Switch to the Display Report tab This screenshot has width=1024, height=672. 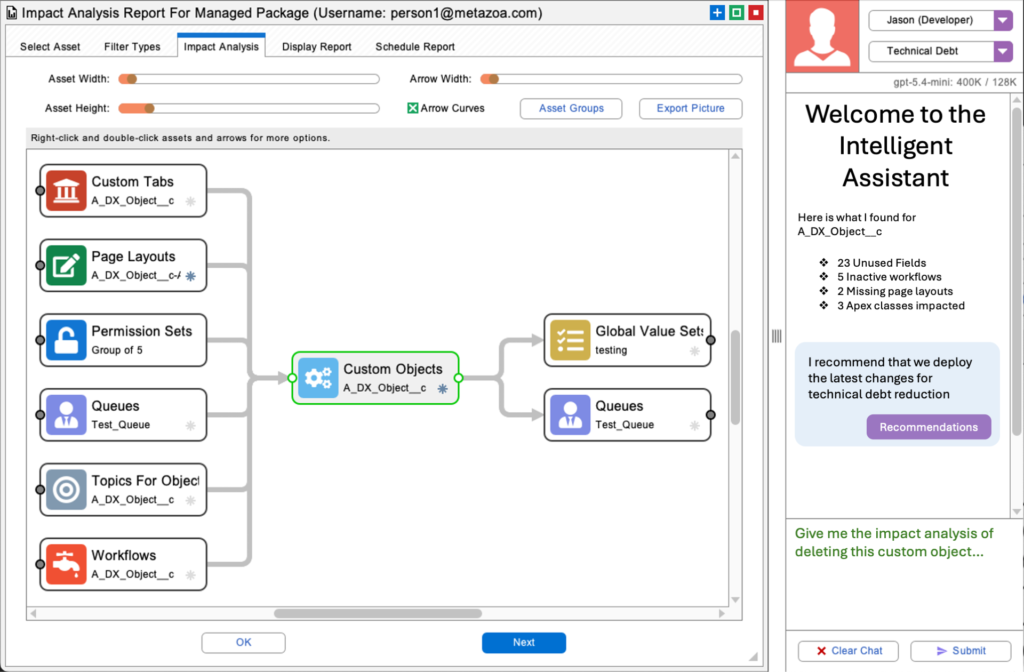pos(316,47)
